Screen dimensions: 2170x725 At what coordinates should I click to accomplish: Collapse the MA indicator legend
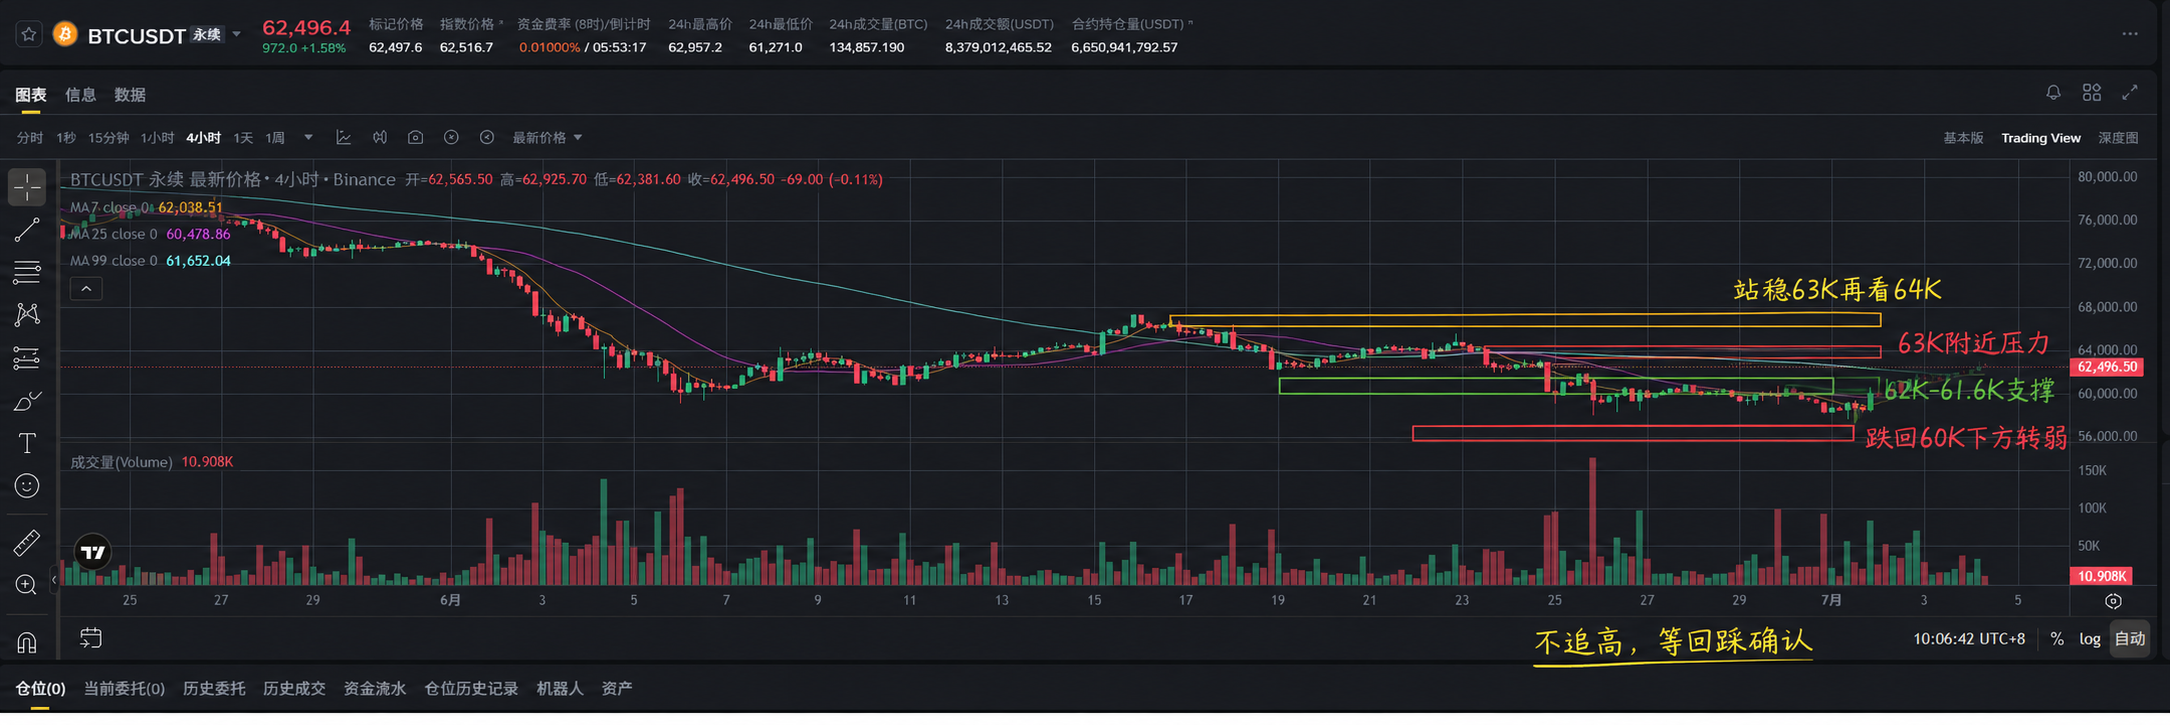(x=86, y=289)
